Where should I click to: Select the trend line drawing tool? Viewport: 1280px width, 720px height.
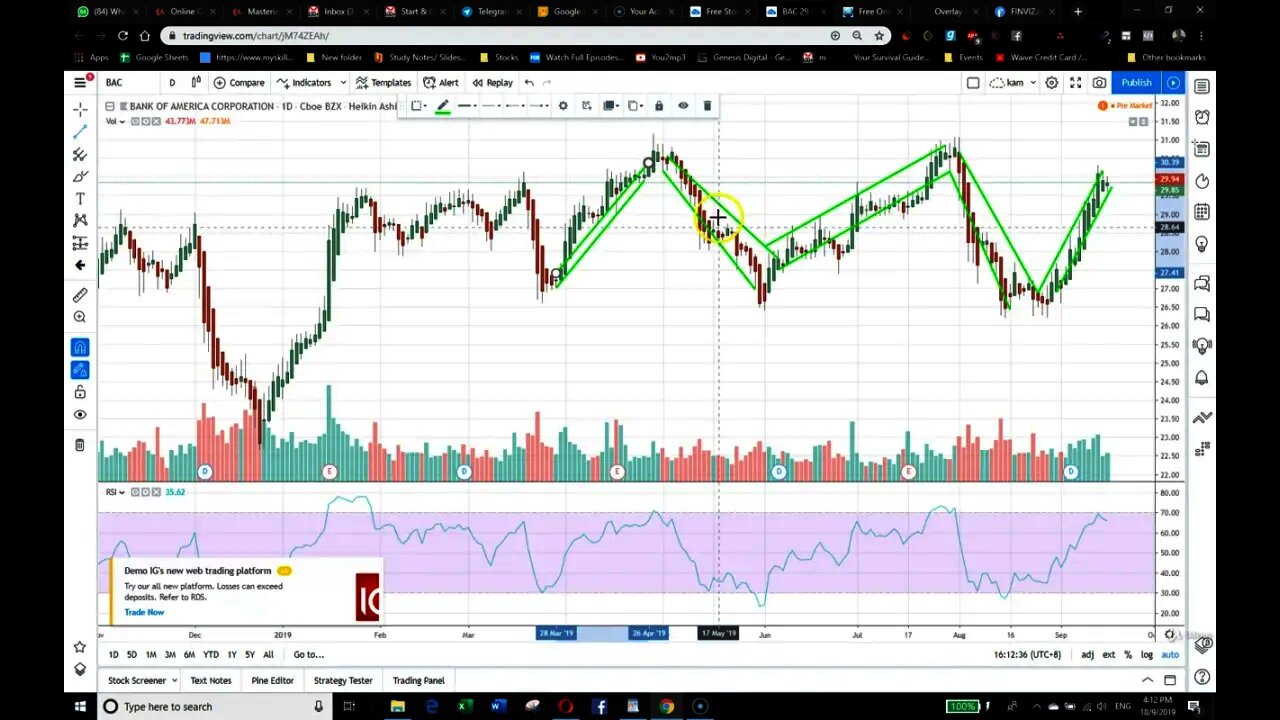tap(80, 132)
